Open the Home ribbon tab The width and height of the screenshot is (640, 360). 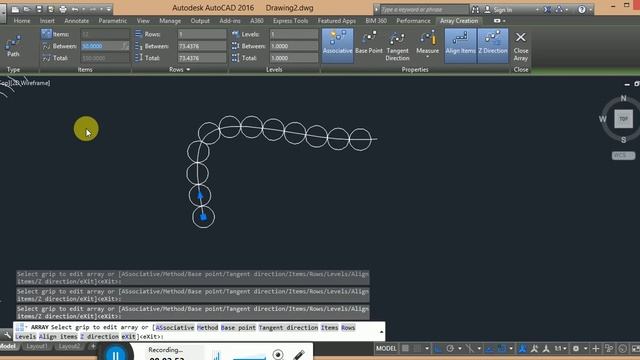[22, 21]
